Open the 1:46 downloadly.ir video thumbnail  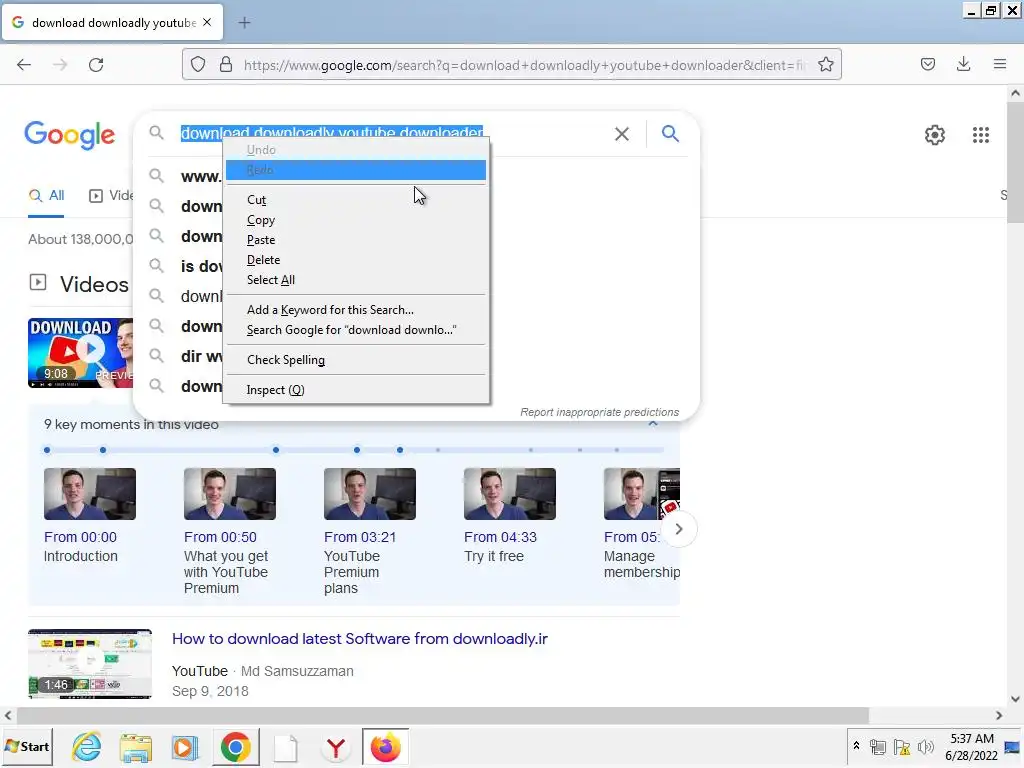pyautogui.click(x=90, y=664)
